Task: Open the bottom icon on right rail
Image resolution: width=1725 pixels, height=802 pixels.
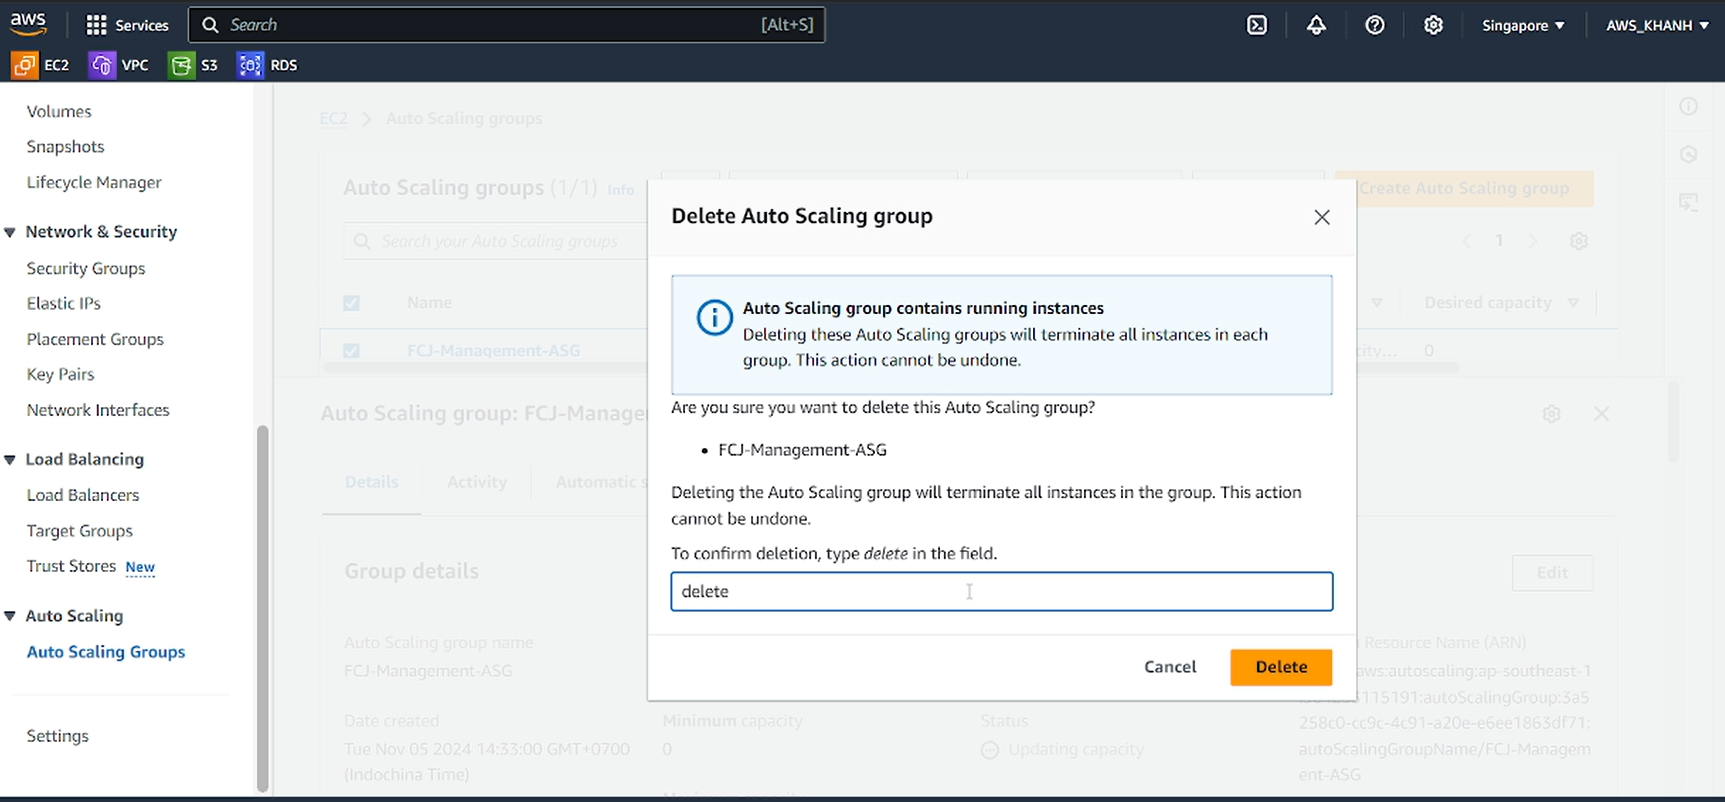Action: click(x=1689, y=202)
